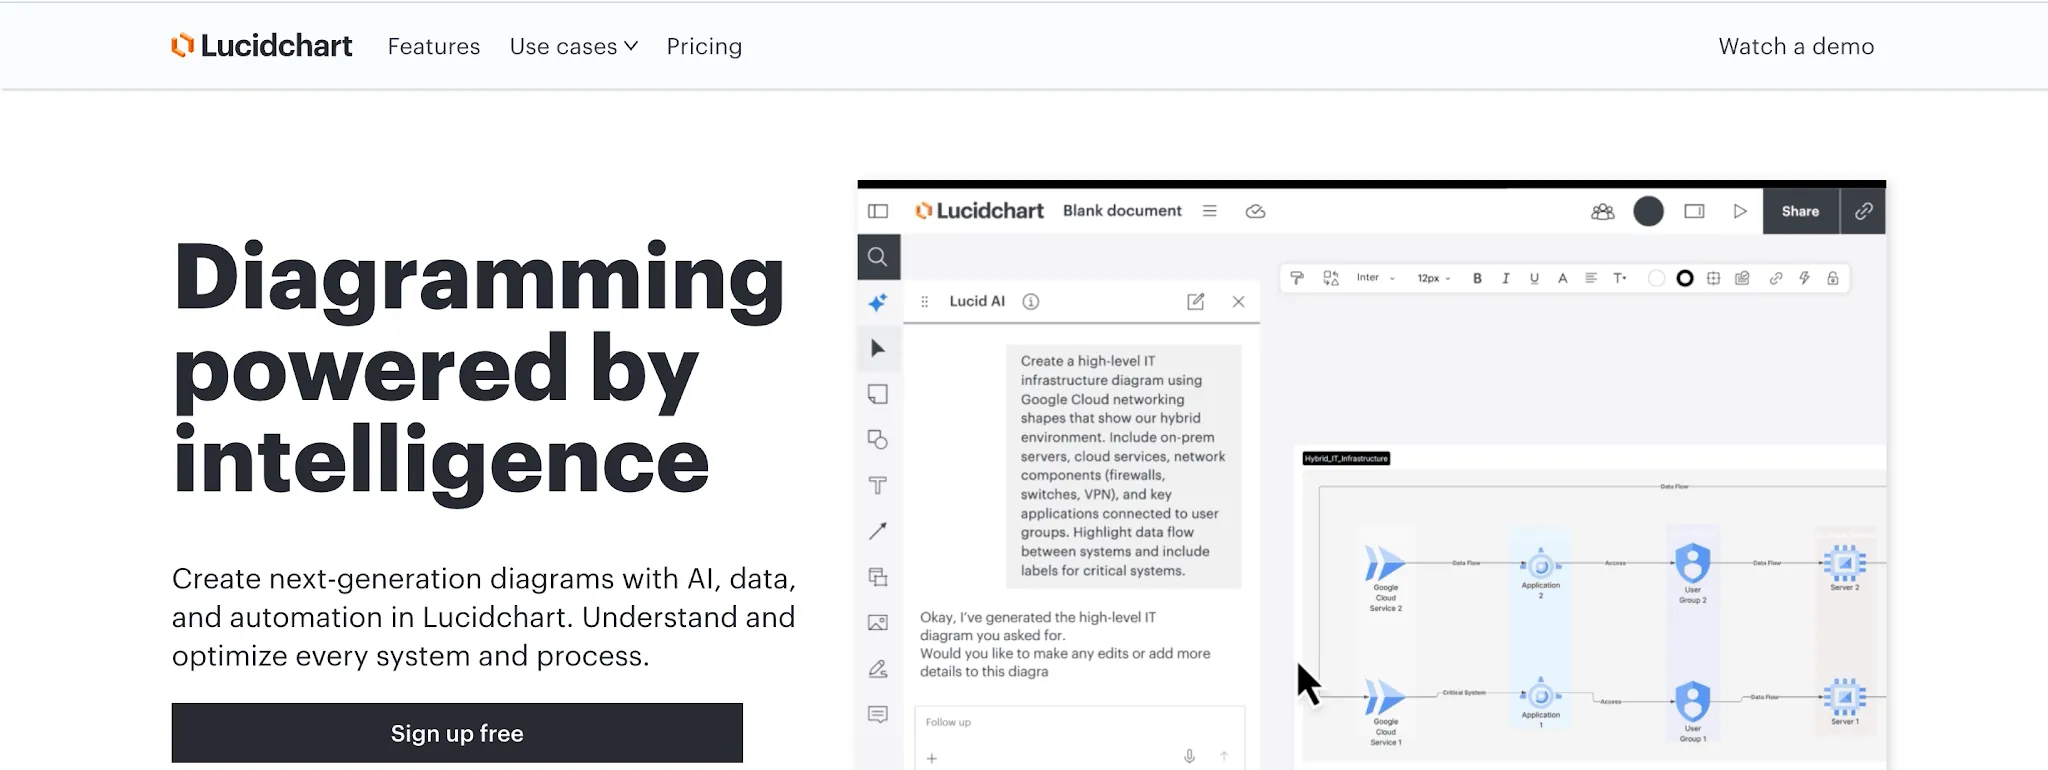Open the frames/containers tool in sidebar
This screenshot has width=2048, height=770.
pyautogui.click(x=878, y=577)
